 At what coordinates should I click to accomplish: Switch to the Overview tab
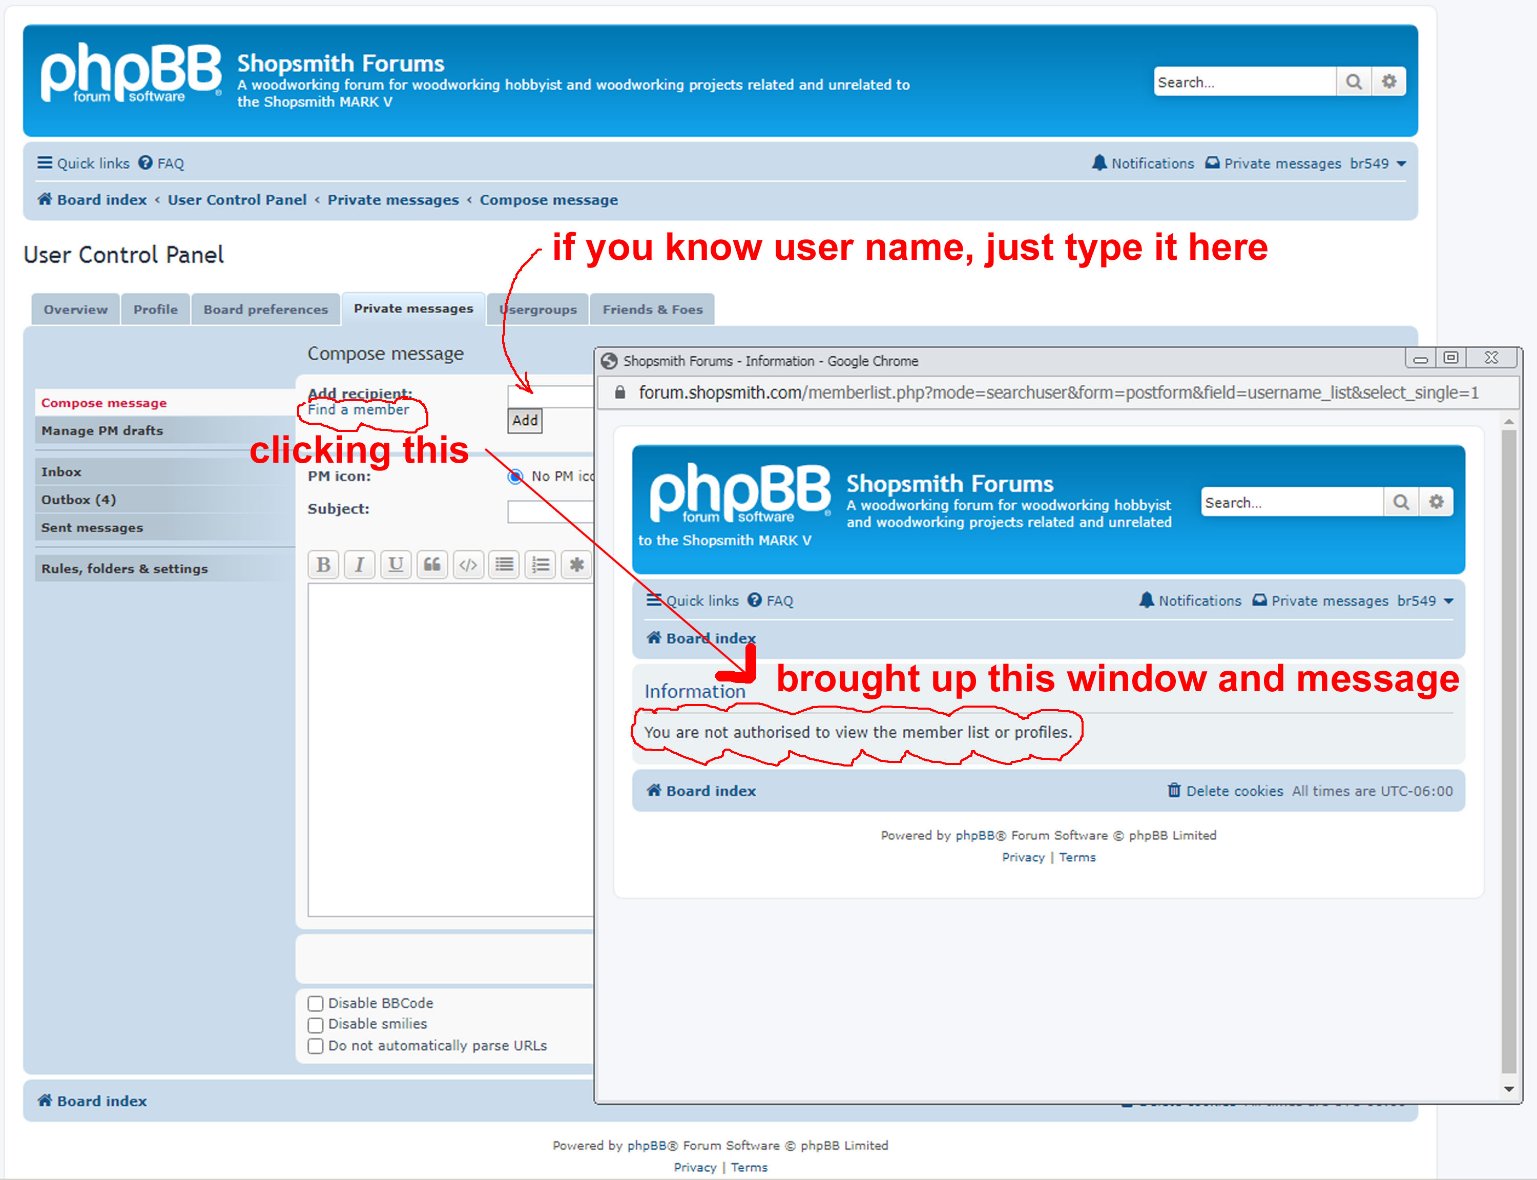76,309
